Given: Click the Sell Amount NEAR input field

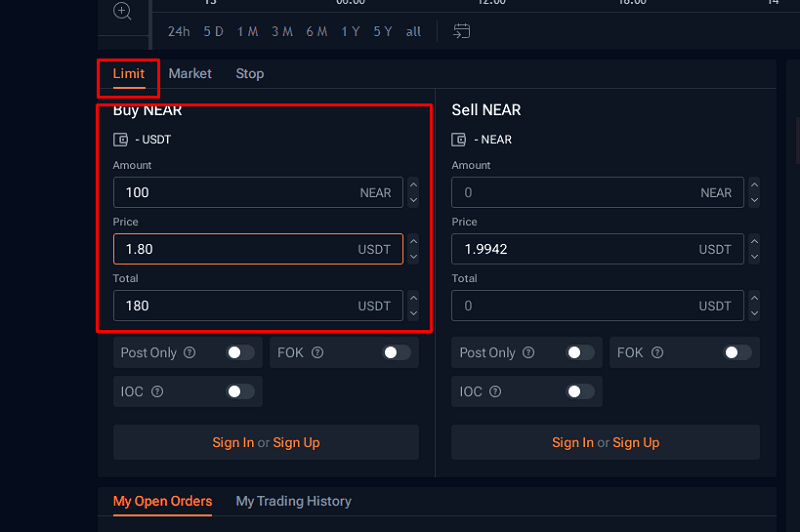Looking at the screenshot, I should [x=597, y=192].
